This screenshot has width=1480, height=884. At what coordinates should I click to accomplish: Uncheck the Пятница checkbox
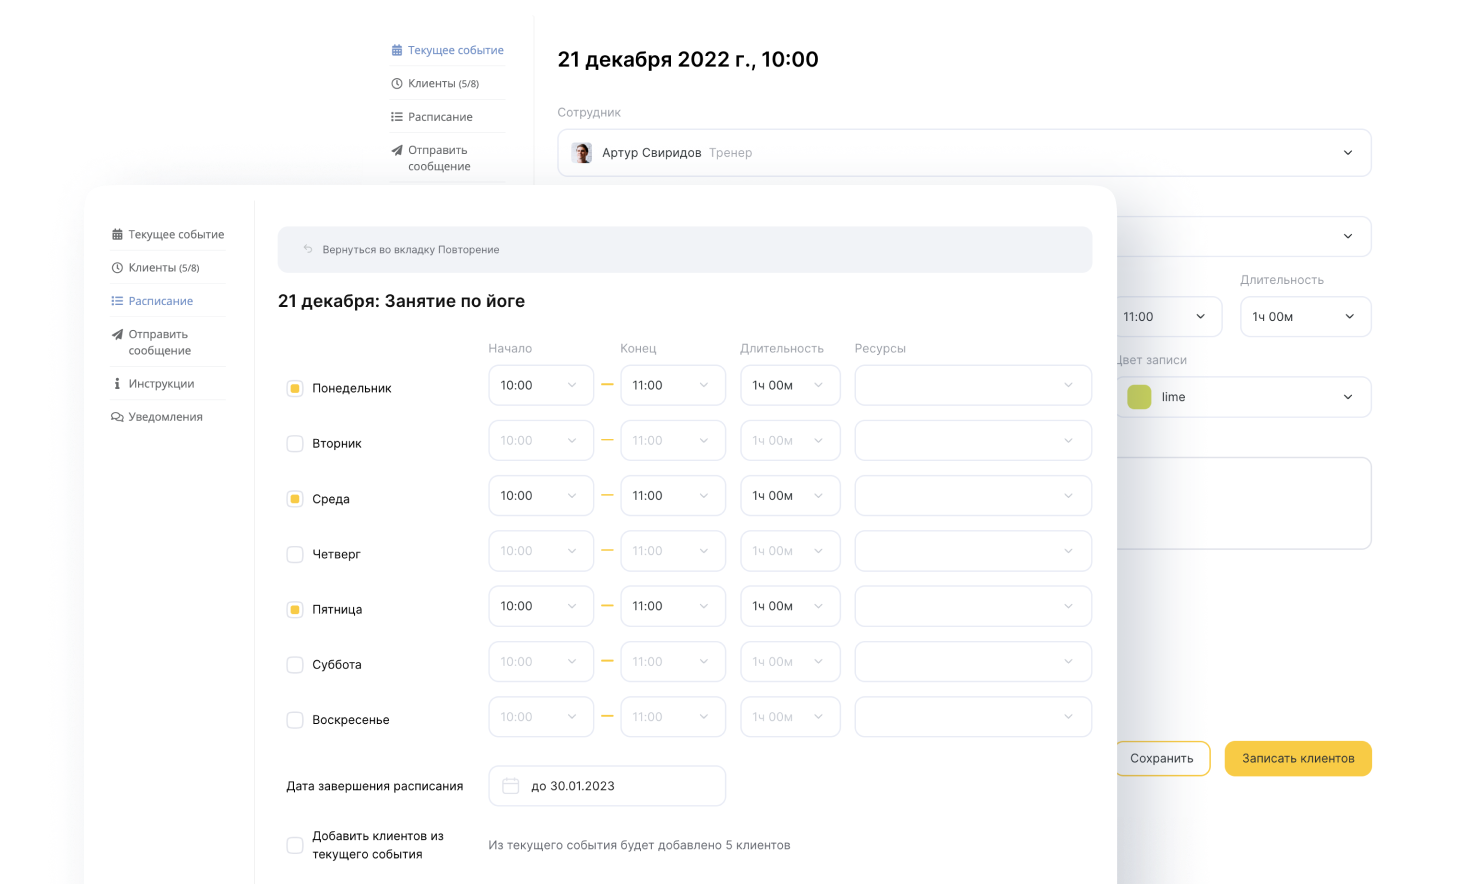coord(295,609)
